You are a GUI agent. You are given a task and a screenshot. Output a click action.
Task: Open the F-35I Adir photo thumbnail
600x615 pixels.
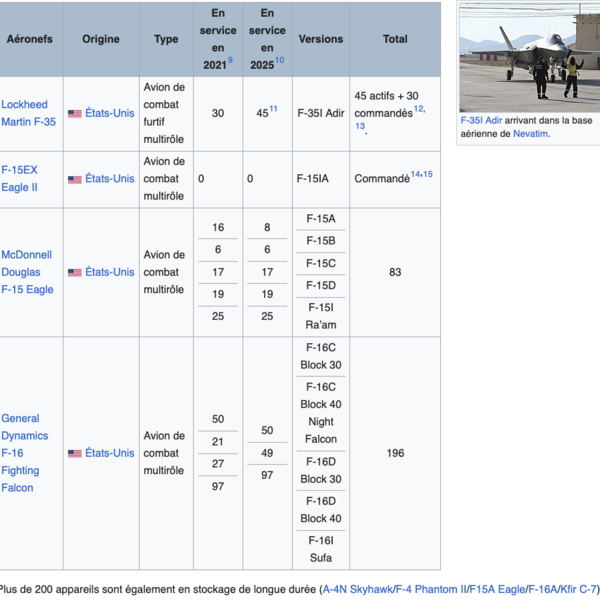point(529,57)
